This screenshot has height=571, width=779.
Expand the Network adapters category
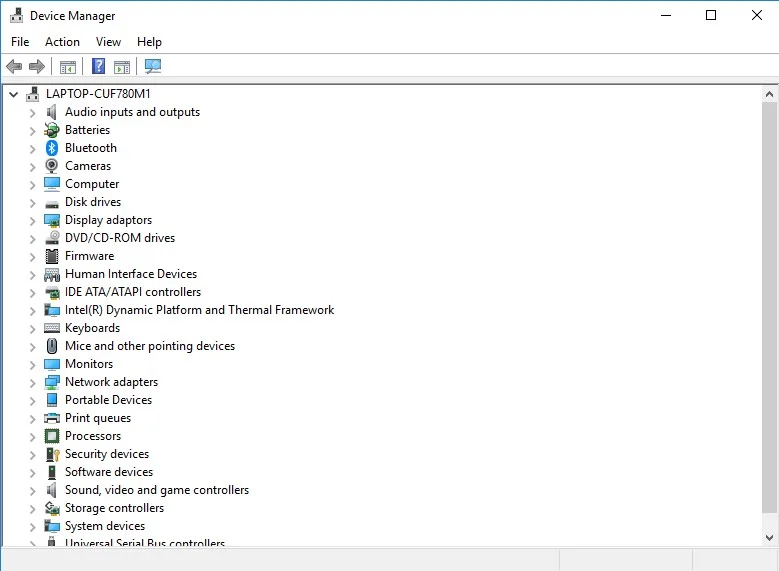[32, 382]
